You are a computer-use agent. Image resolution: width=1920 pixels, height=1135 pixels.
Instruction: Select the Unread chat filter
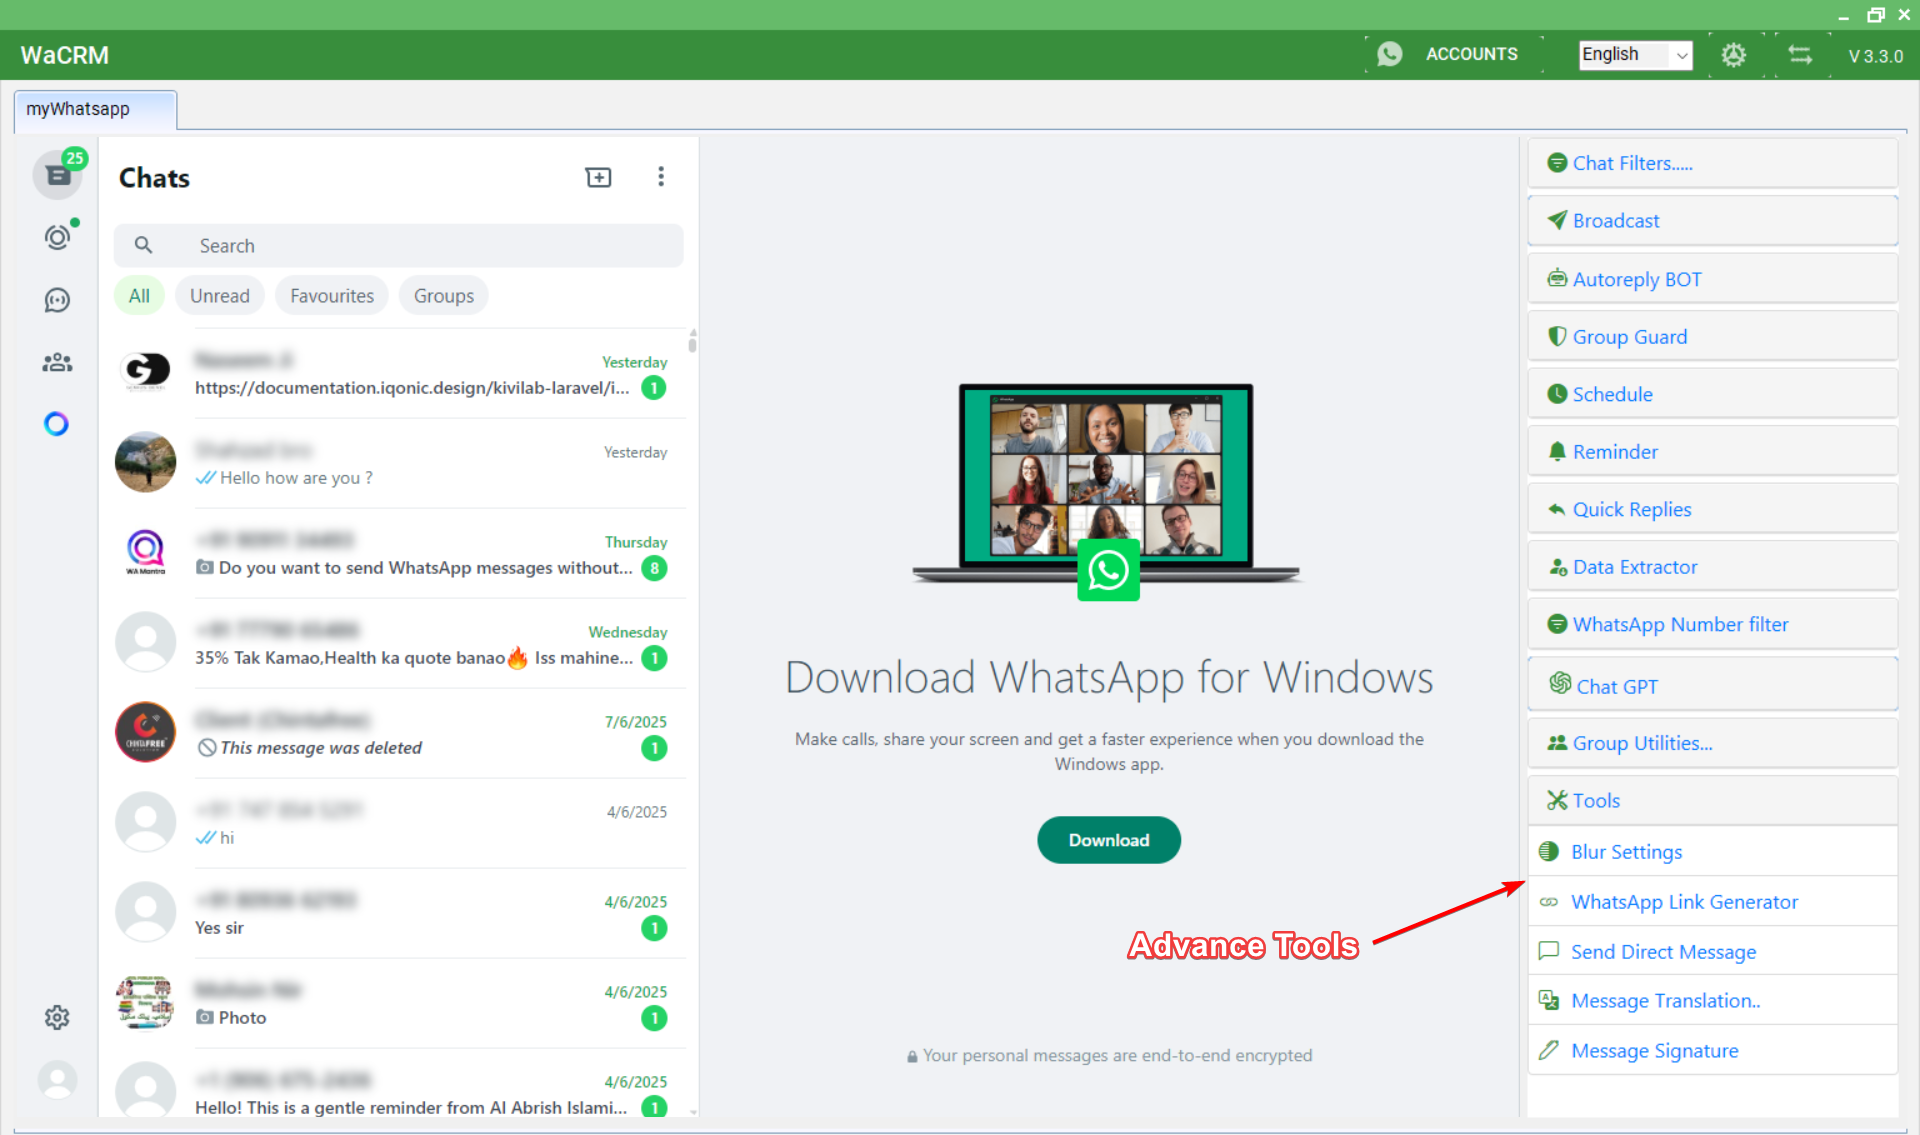[220, 296]
